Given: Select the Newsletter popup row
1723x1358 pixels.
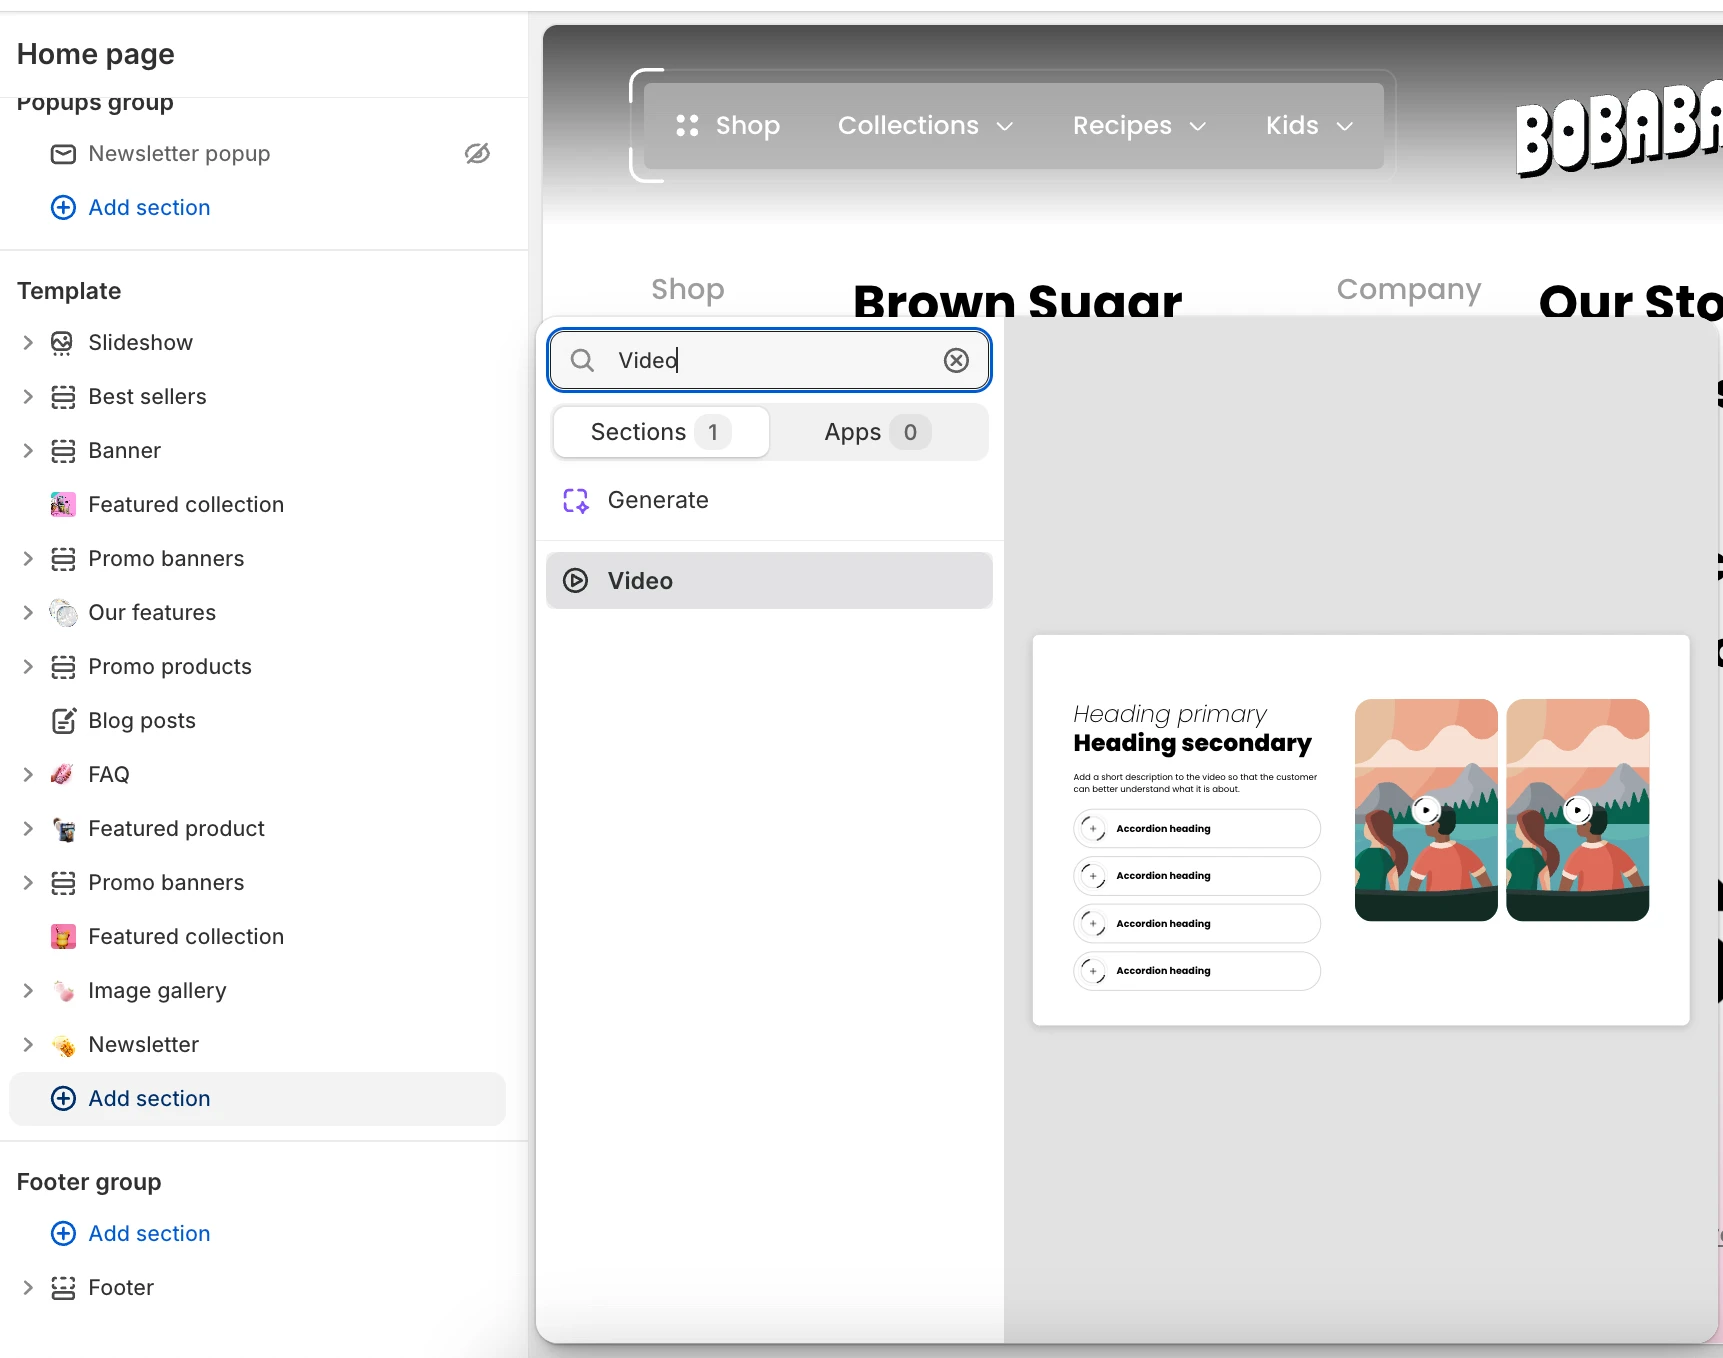Looking at the screenshot, I should [257, 154].
